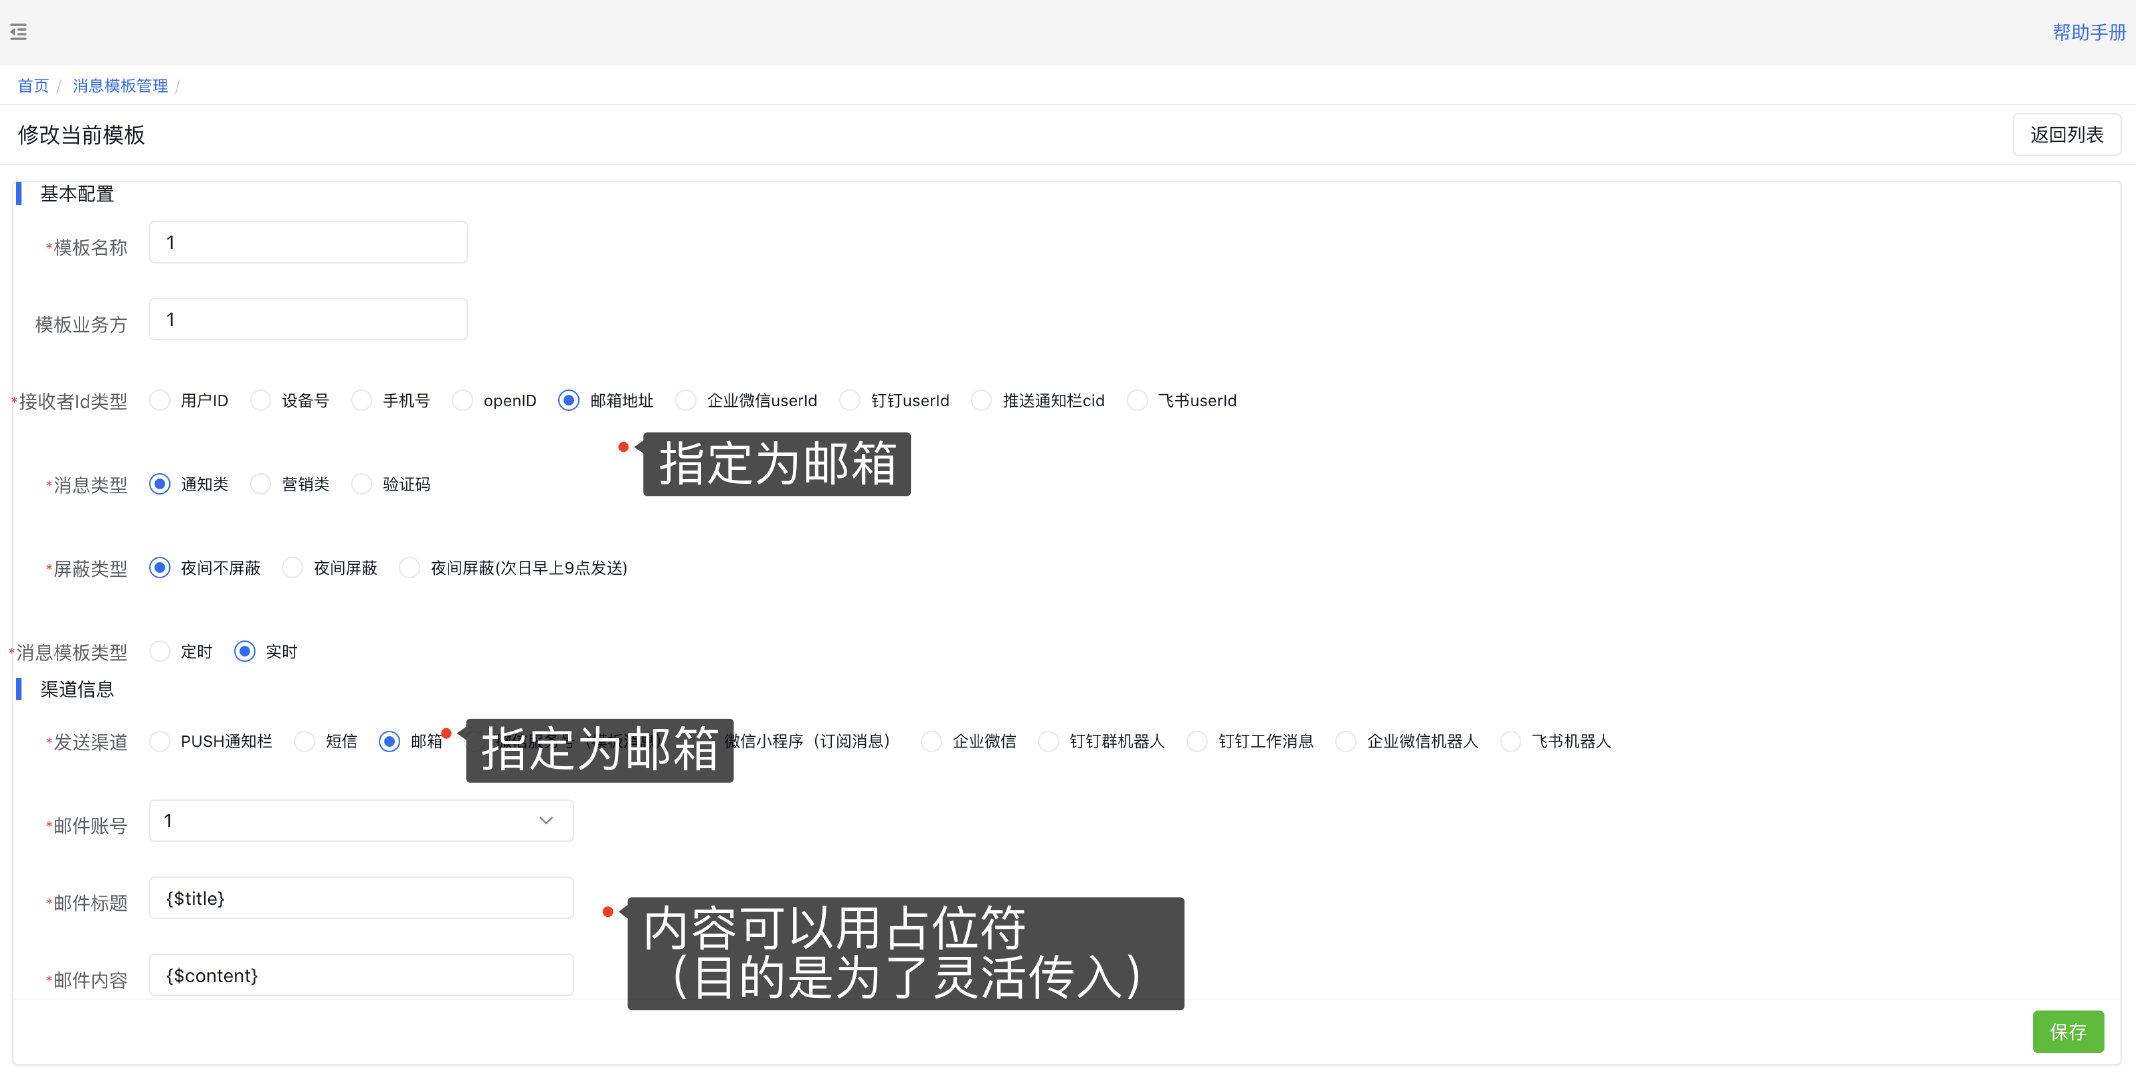Select 手机号 receiver type
Viewport: 2136px width, 1080px height.
pos(362,400)
